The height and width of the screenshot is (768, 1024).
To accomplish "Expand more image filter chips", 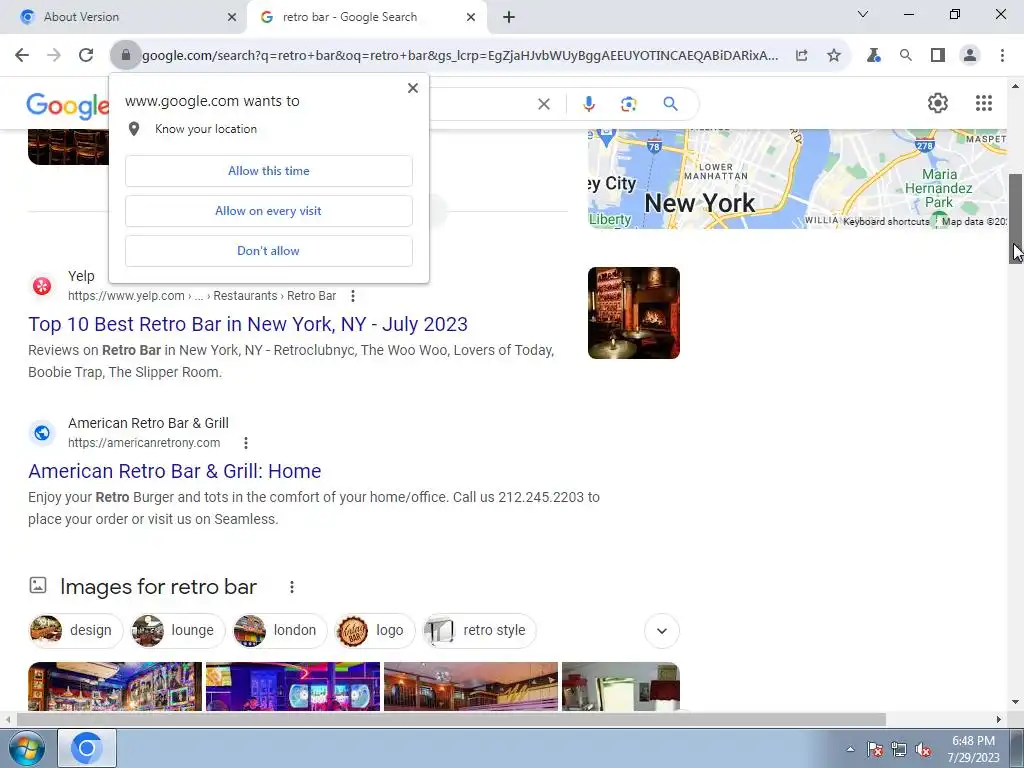I will [x=662, y=631].
